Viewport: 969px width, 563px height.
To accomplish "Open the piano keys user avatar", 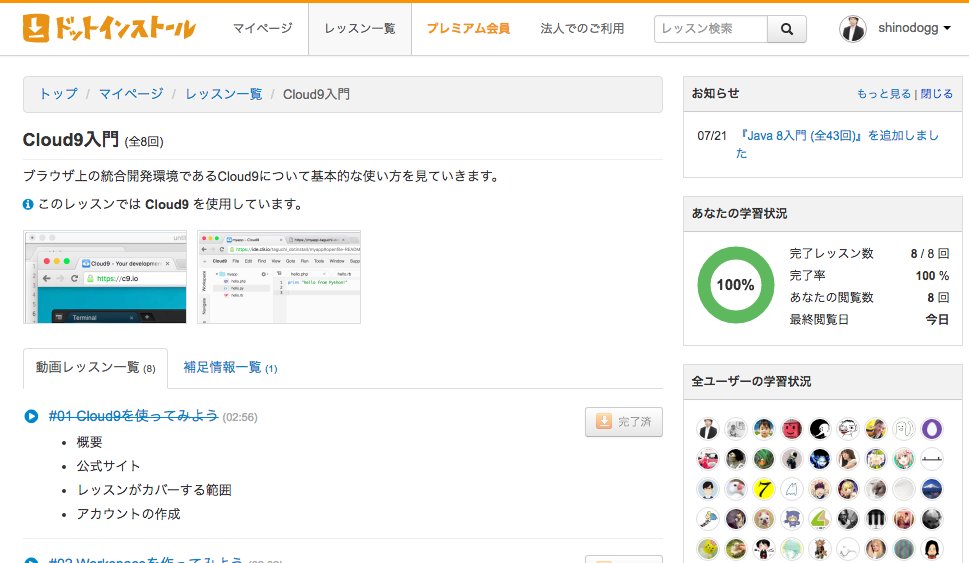I will (x=876, y=519).
